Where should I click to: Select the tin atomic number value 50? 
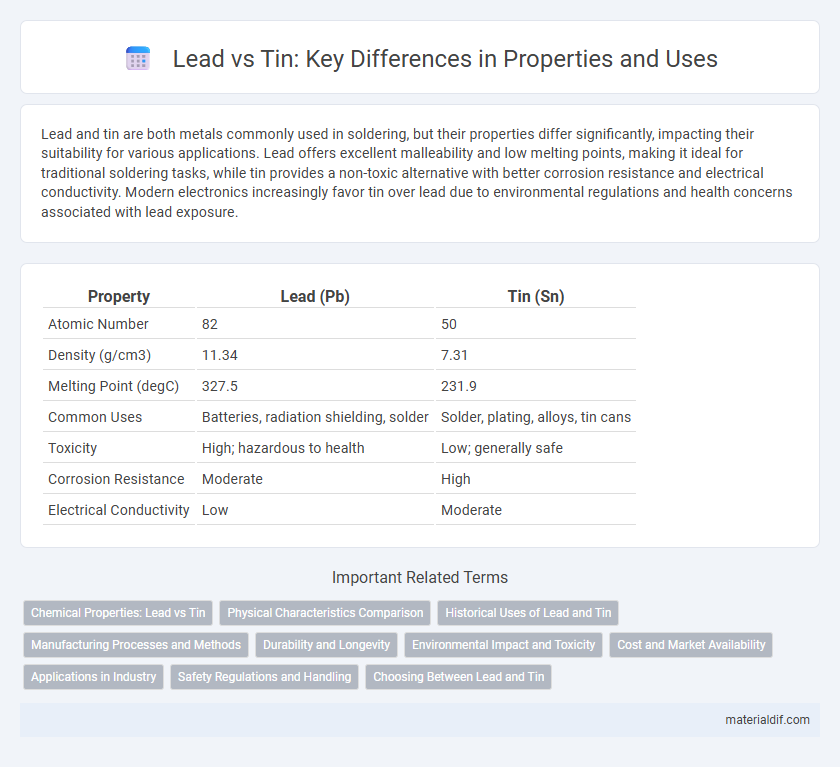pos(449,324)
